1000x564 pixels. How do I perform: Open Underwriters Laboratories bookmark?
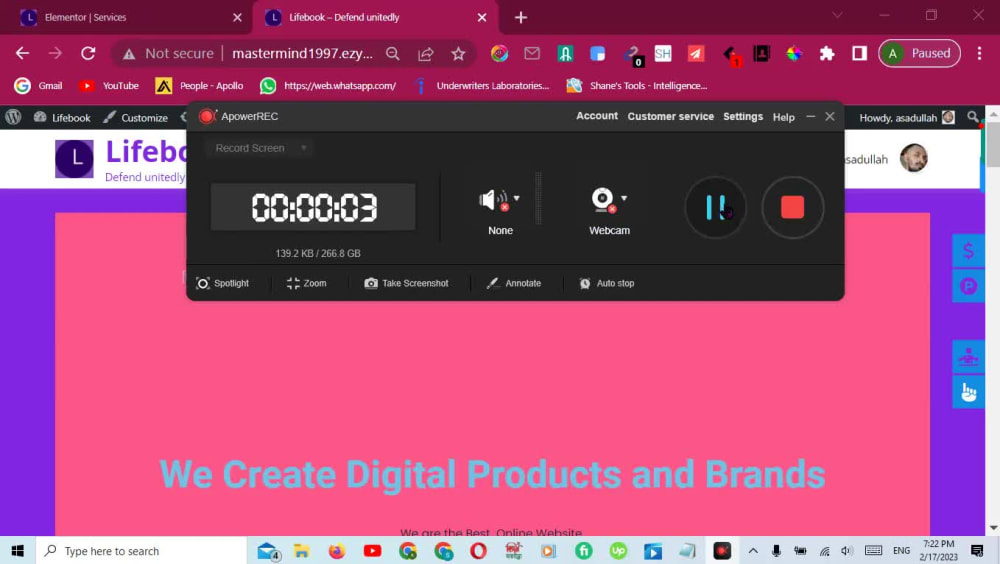[x=482, y=85]
